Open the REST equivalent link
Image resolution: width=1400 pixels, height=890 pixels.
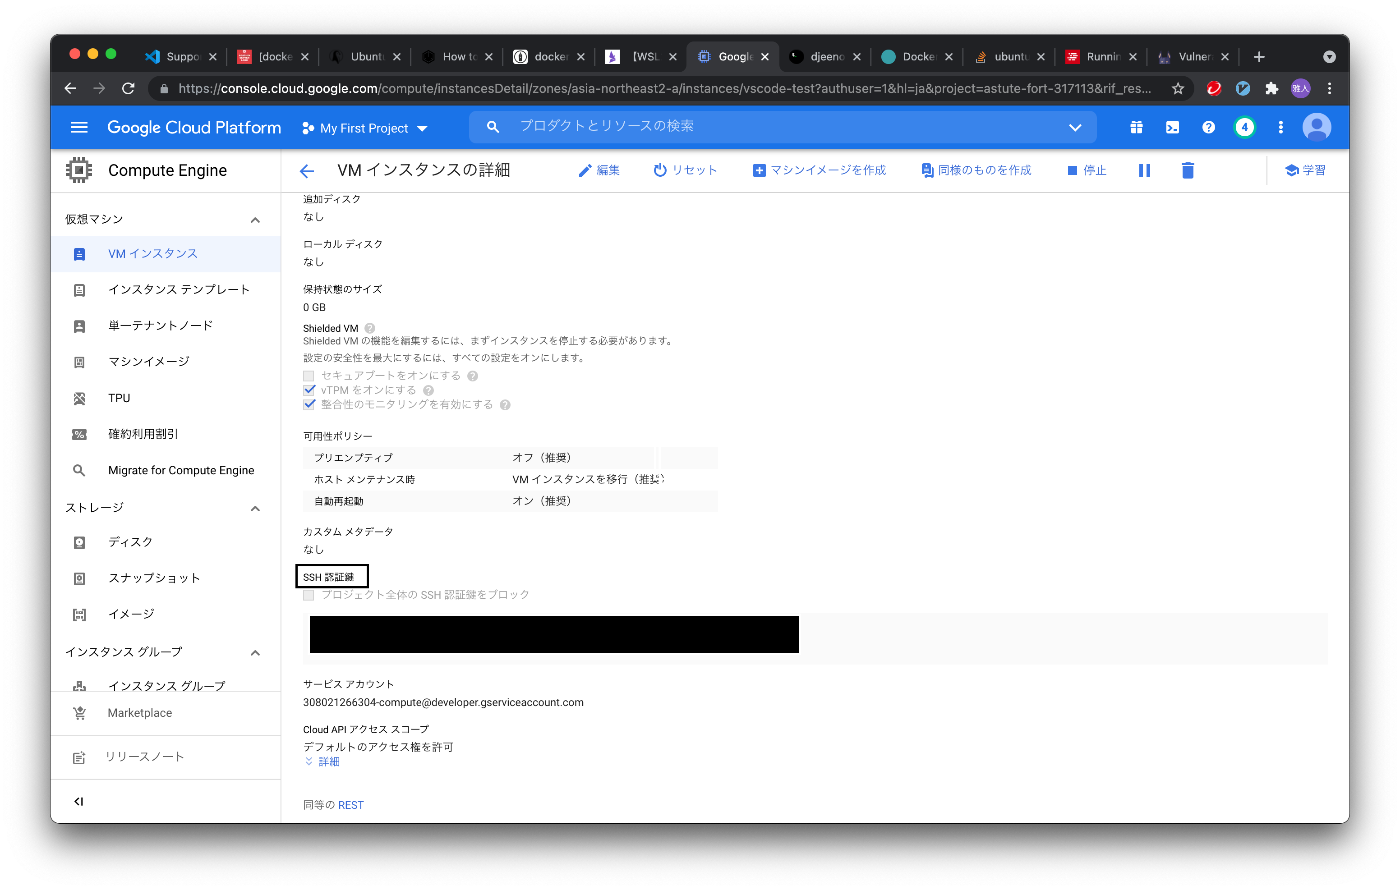(x=351, y=805)
